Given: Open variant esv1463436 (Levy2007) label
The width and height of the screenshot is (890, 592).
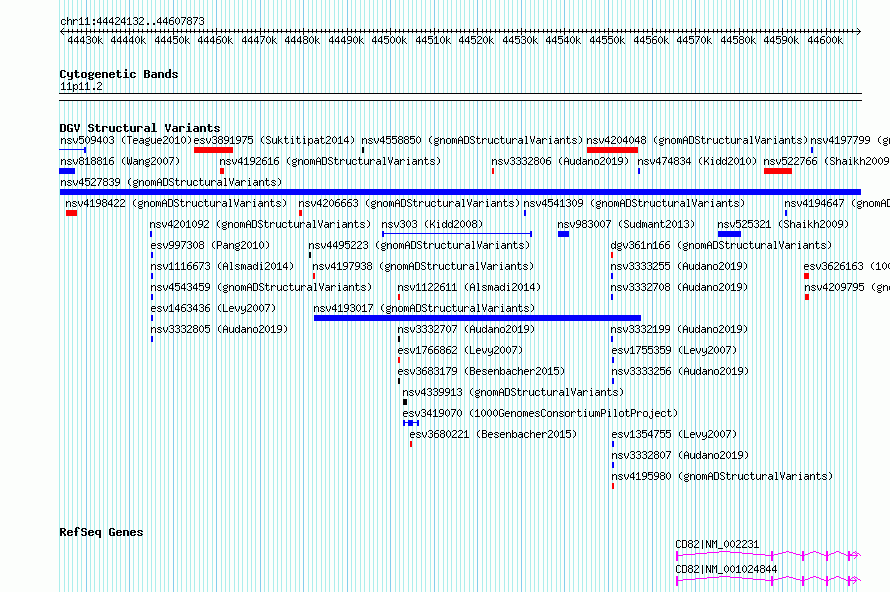Looking at the screenshot, I should pos(213,308).
